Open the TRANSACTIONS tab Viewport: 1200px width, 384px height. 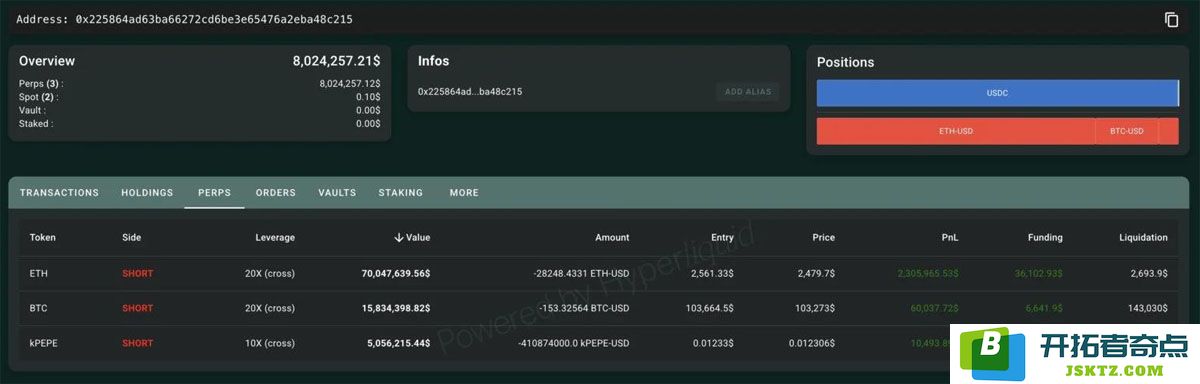tap(59, 193)
